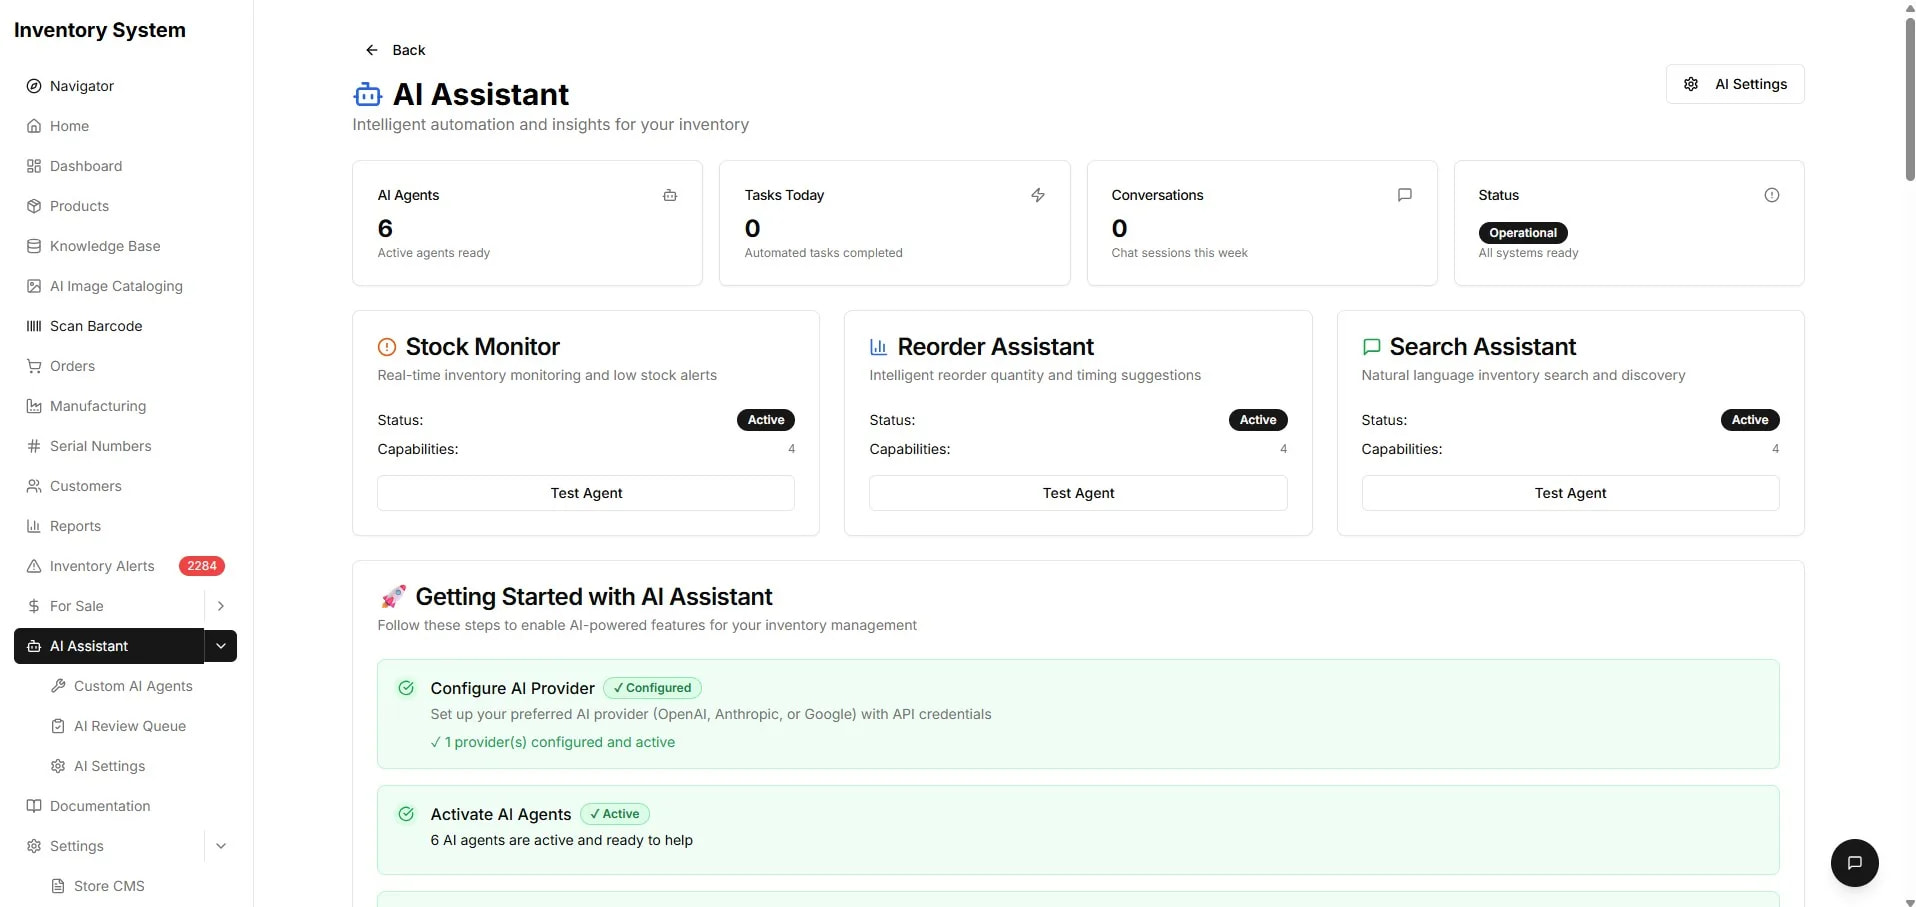1916x907 pixels.
Task: Click the Active badge on Reorder Assistant
Action: click(x=1258, y=420)
